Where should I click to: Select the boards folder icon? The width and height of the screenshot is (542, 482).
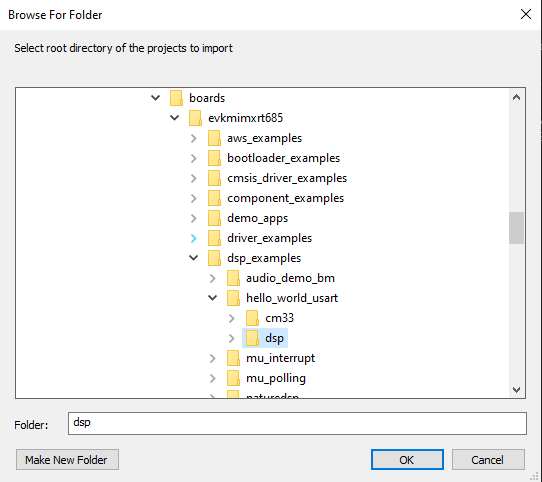tap(176, 98)
